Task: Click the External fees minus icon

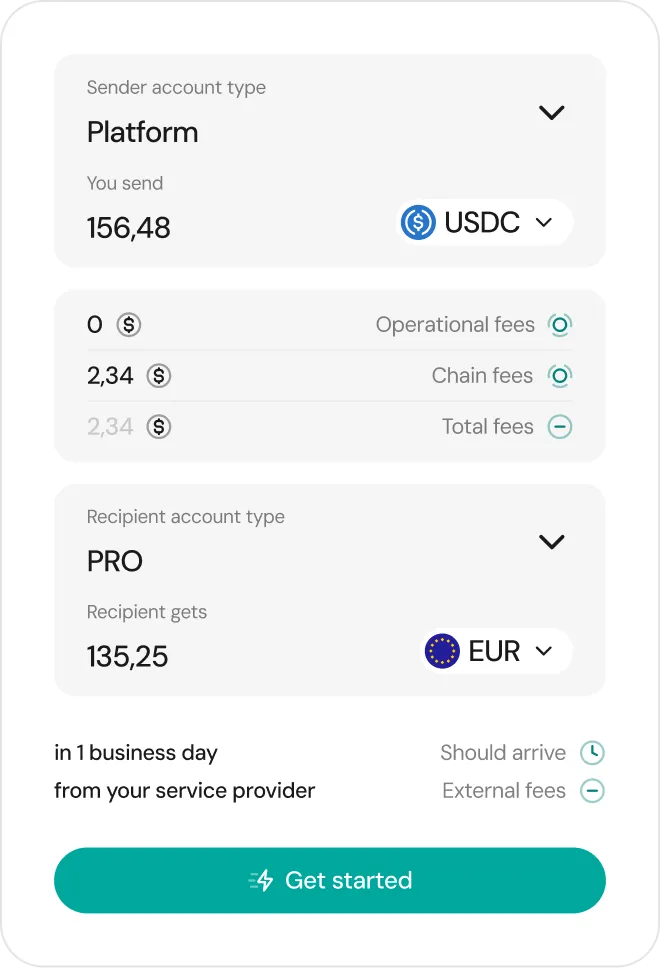Action: coord(593,791)
